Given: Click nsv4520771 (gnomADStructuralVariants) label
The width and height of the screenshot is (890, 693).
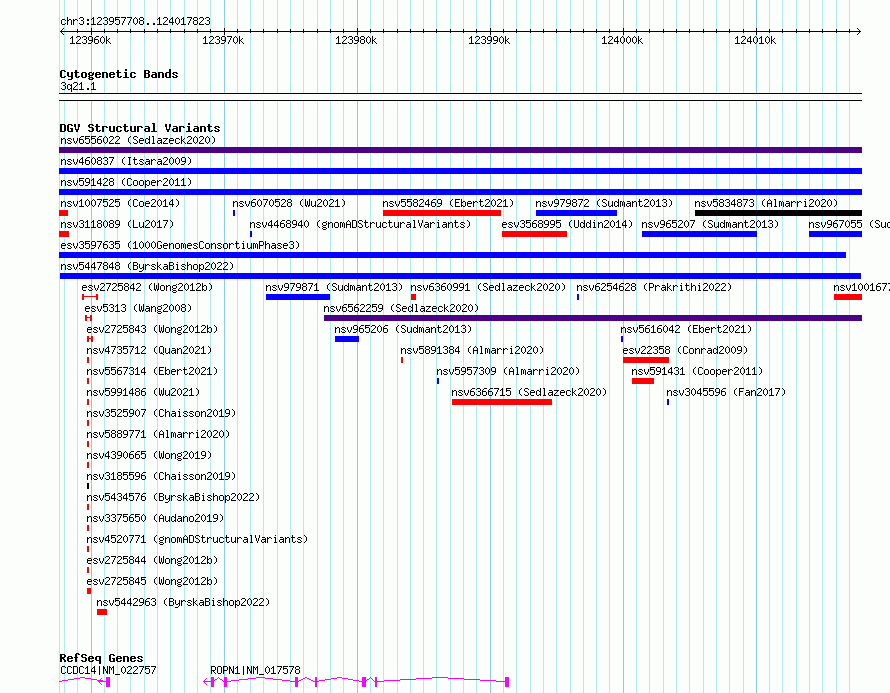Looking at the screenshot, I should [x=197, y=539].
